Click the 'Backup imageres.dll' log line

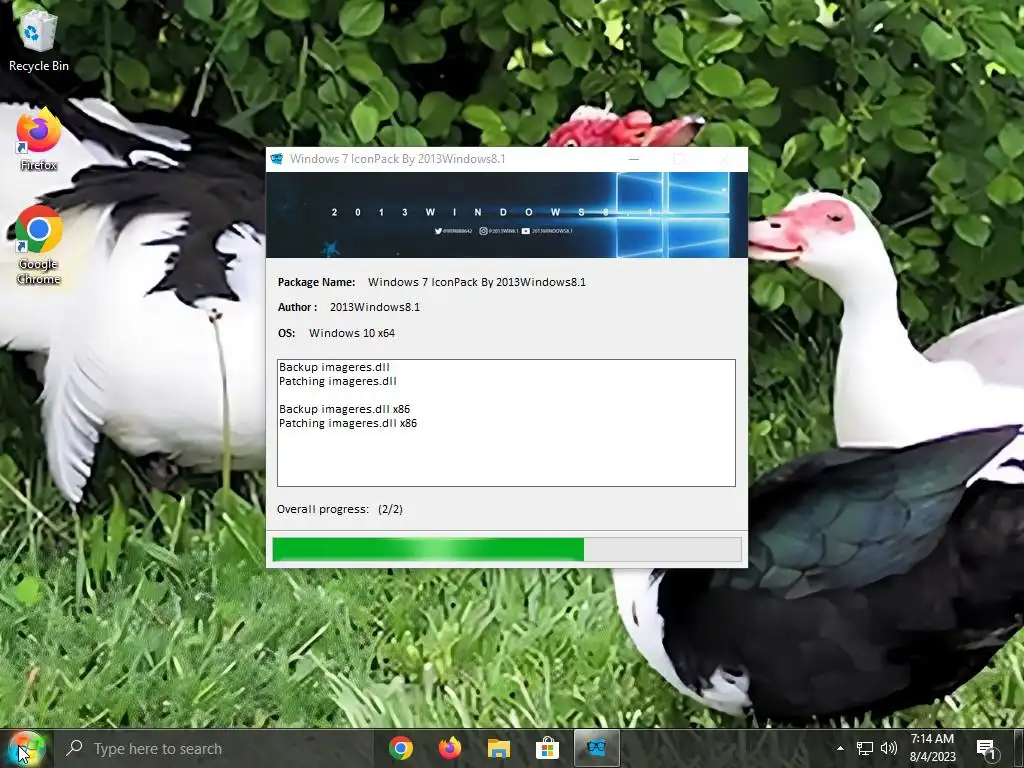pyautogui.click(x=334, y=367)
